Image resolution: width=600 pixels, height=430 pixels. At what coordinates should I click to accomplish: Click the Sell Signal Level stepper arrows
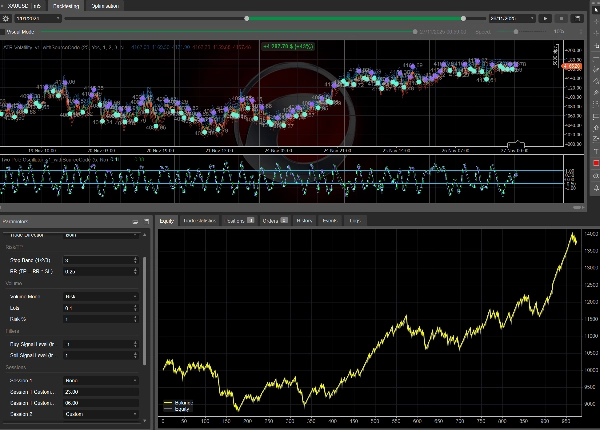point(135,355)
